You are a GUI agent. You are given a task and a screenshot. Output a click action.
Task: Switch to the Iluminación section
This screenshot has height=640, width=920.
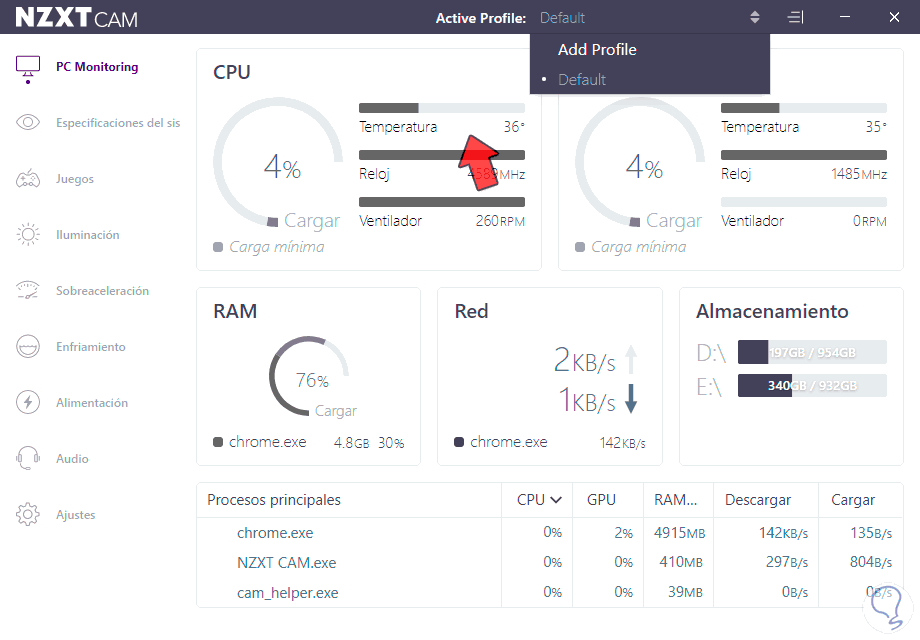(87, 235)
